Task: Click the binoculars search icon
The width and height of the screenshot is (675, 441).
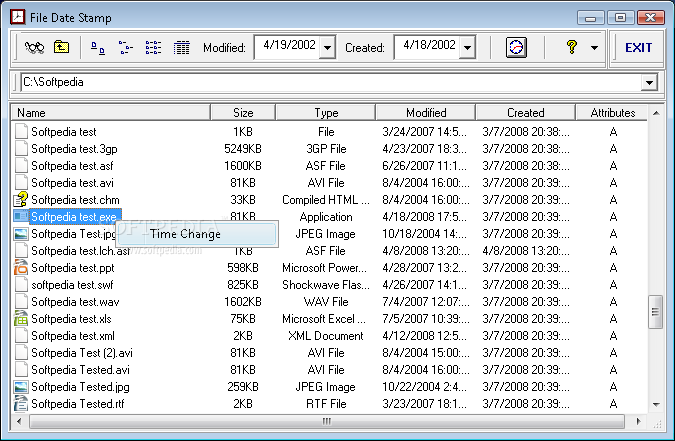Action: coord(34,47)
